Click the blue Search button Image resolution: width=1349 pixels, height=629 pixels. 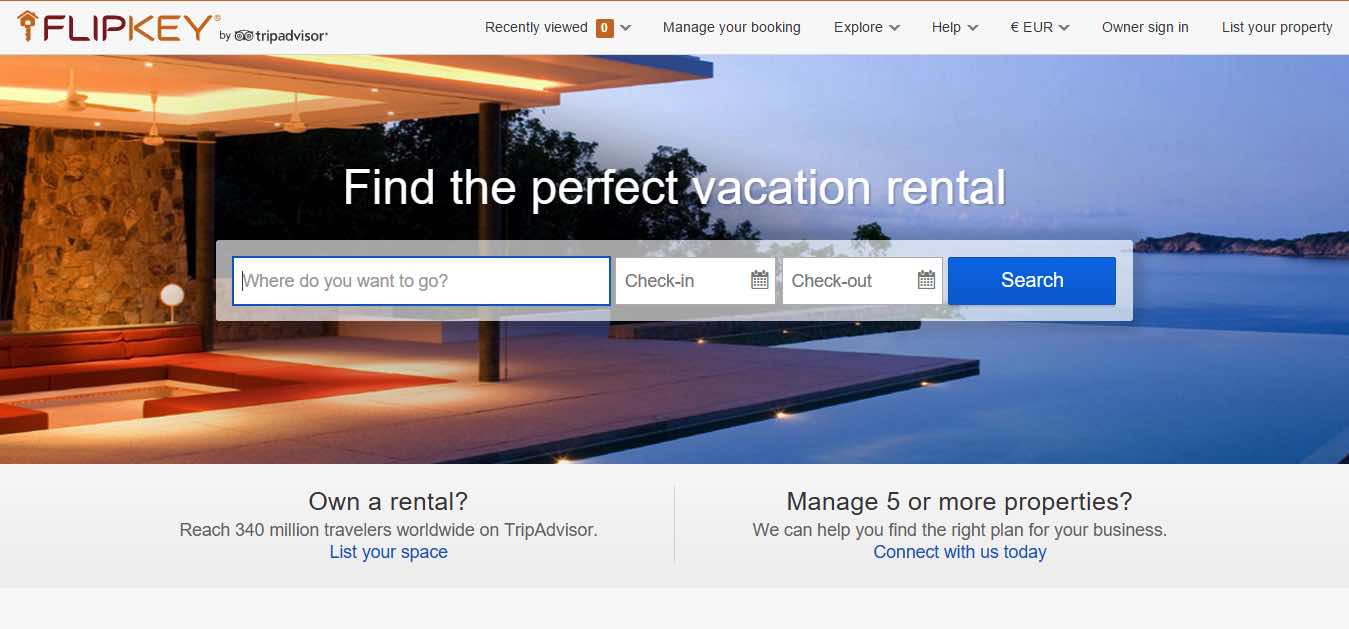[x=1032, y=280]
